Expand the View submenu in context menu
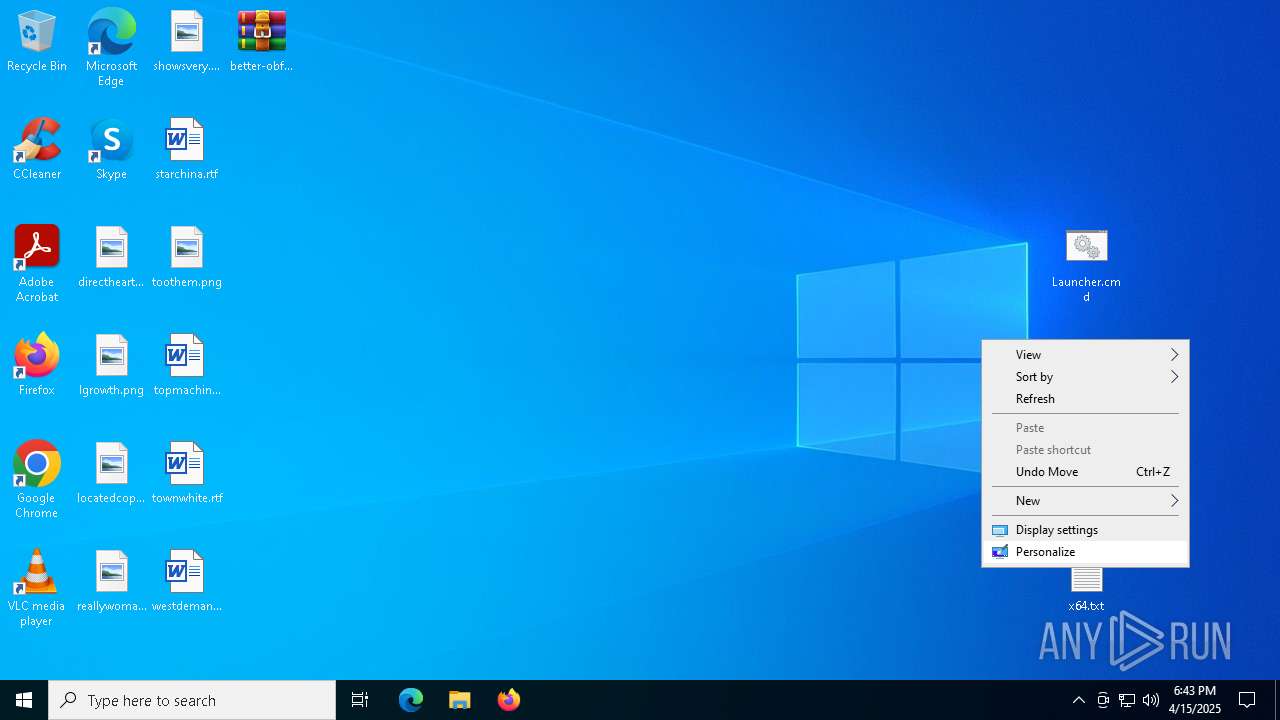This screenshot has height=720, width=1280. click(x=1085, y=355)
